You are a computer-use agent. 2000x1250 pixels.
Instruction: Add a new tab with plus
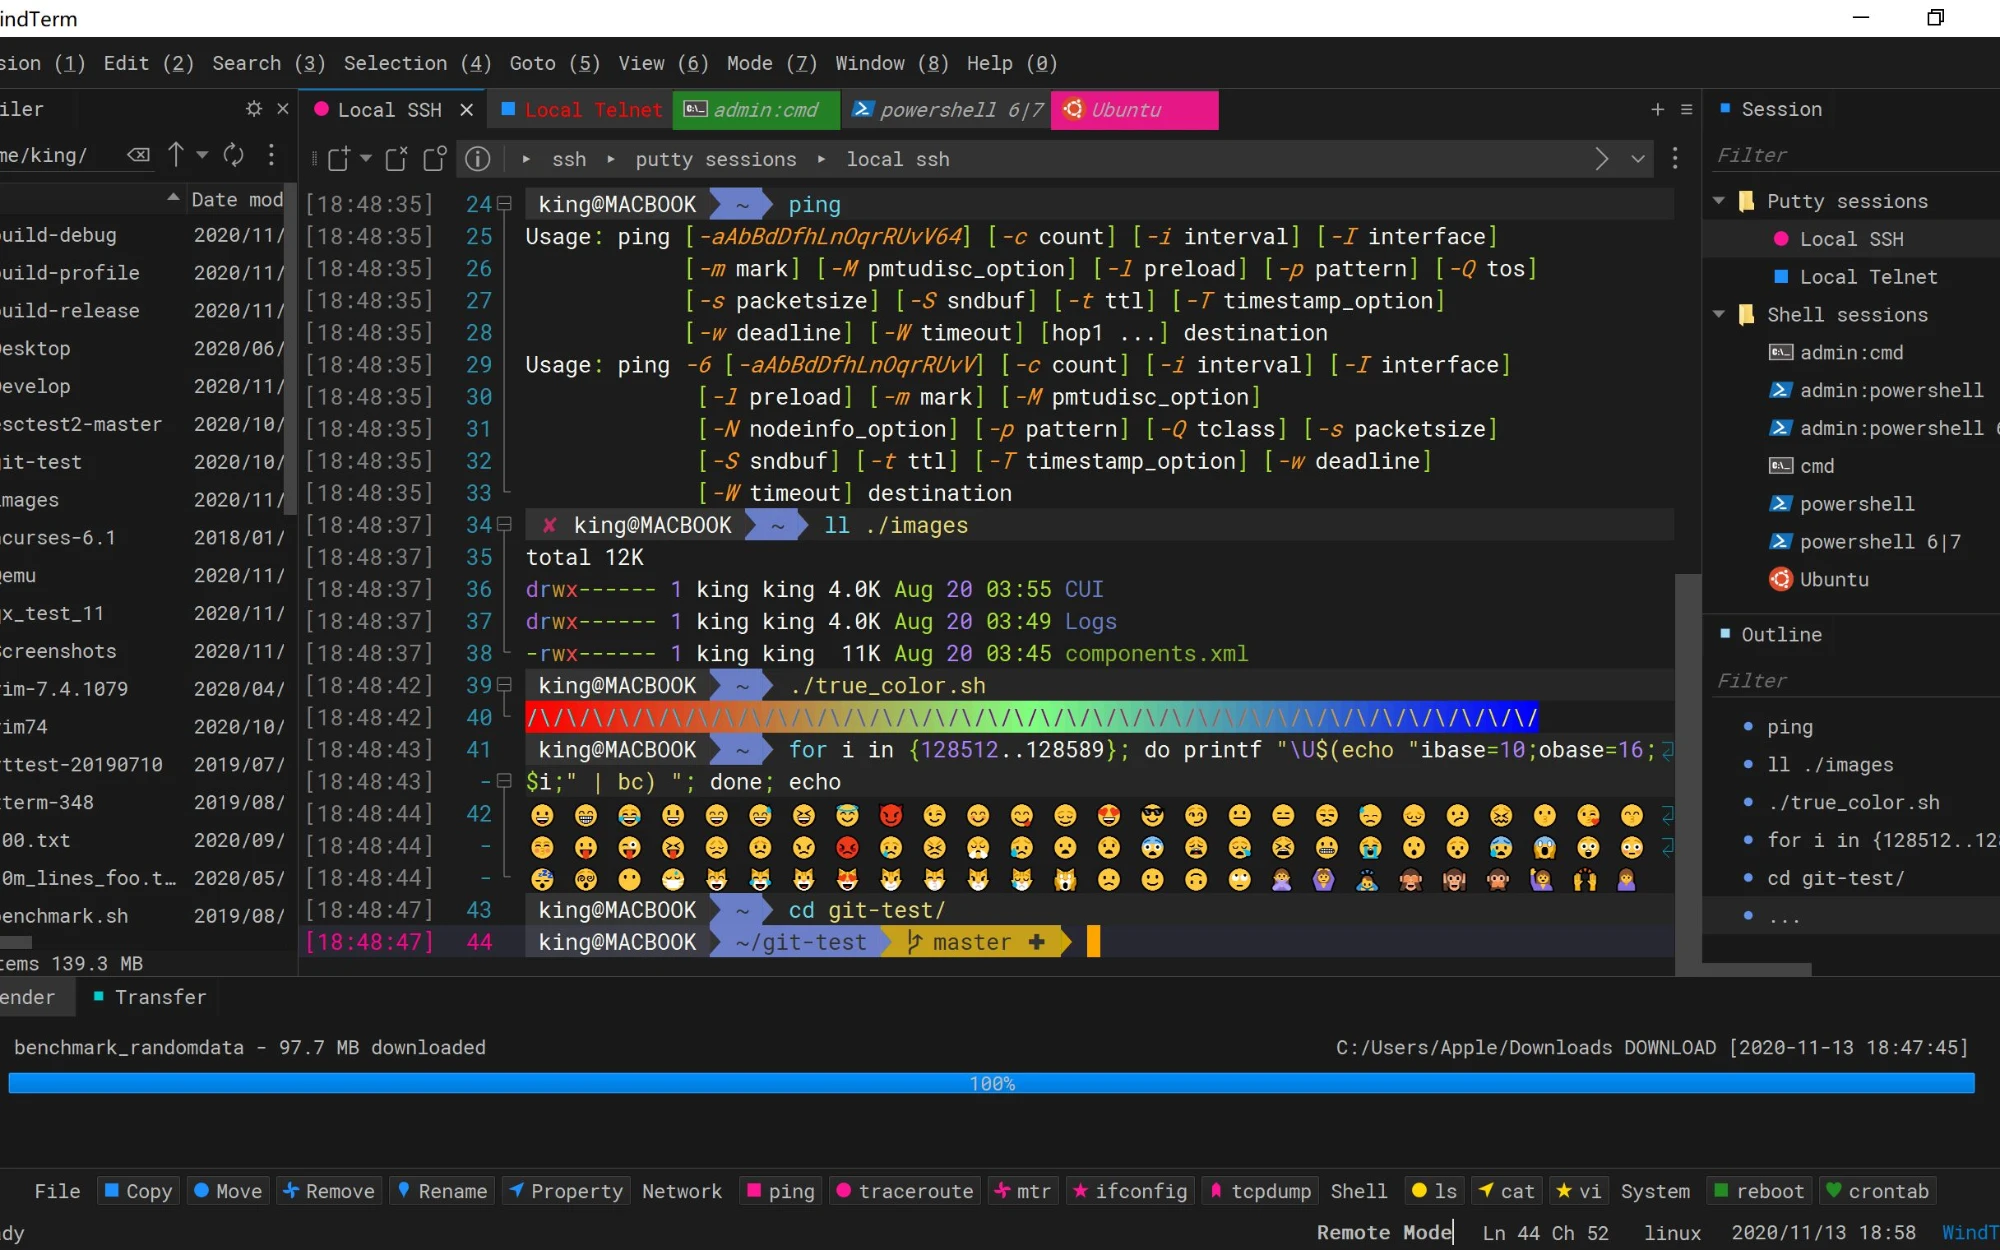(1657, 109)
